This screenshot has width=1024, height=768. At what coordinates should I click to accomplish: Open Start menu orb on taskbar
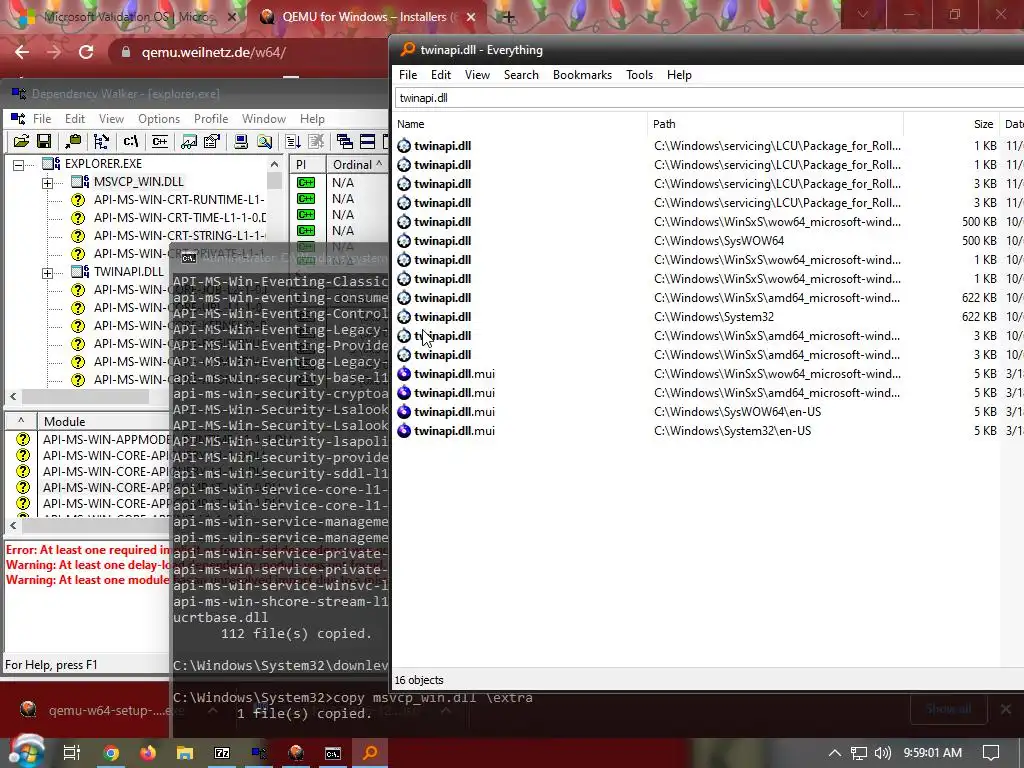27,752
